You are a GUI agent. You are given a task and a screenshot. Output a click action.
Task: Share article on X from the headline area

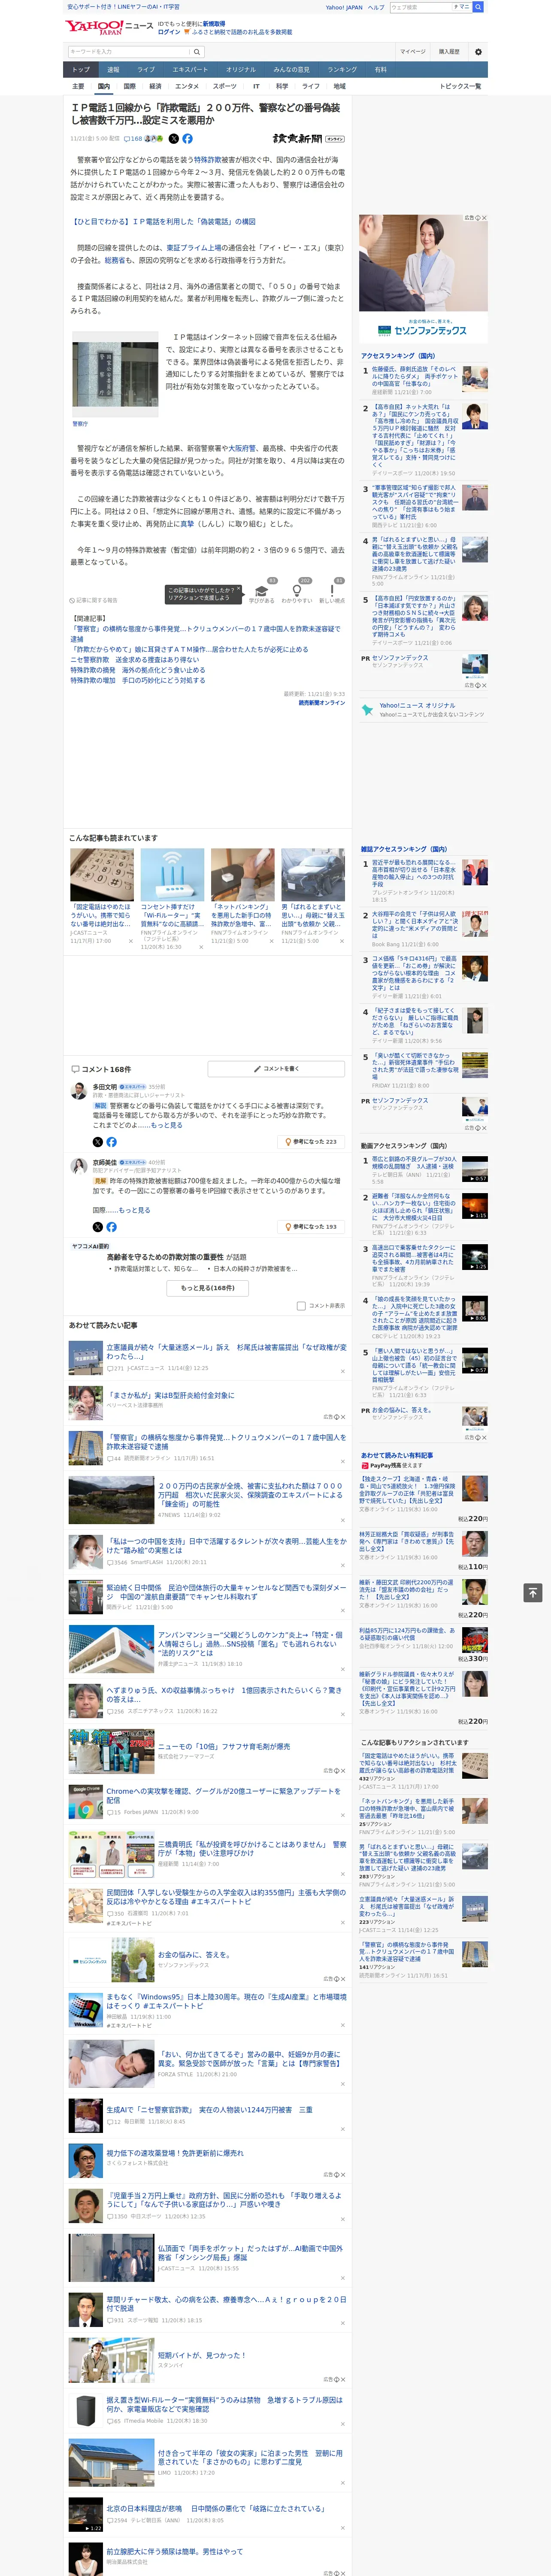coord(174,139)
